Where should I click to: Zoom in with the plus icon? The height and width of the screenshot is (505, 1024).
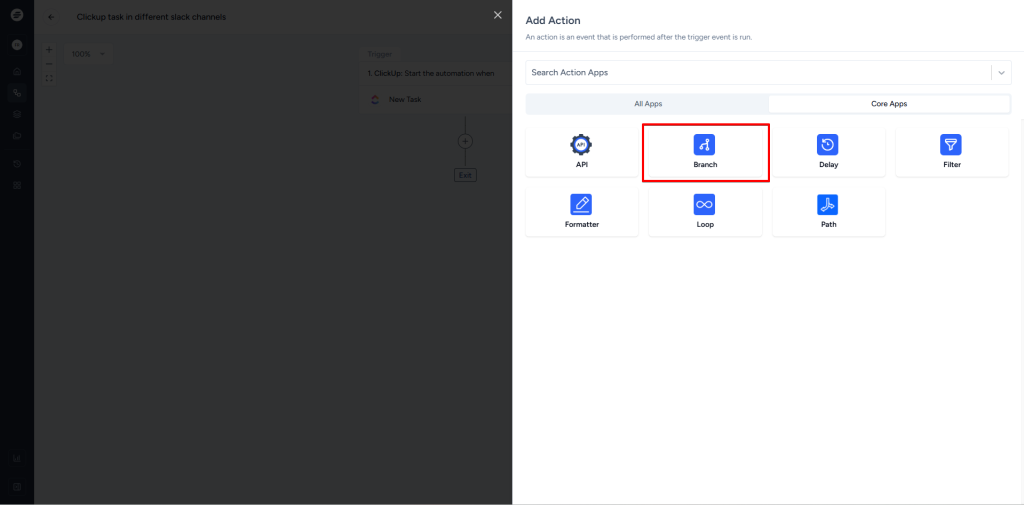[49, 49]
